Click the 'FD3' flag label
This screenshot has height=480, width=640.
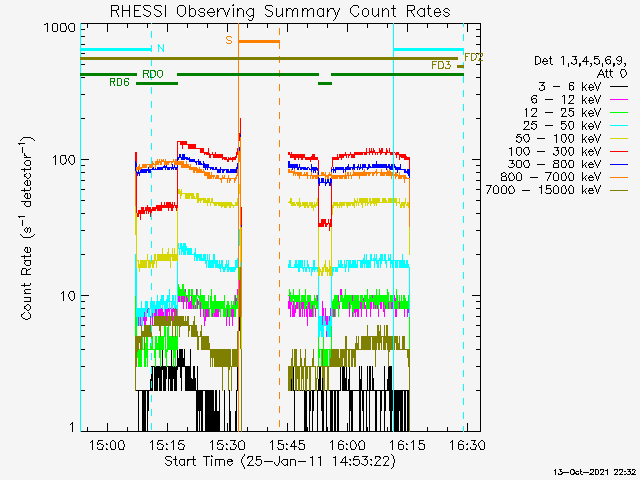click(442, 66)
